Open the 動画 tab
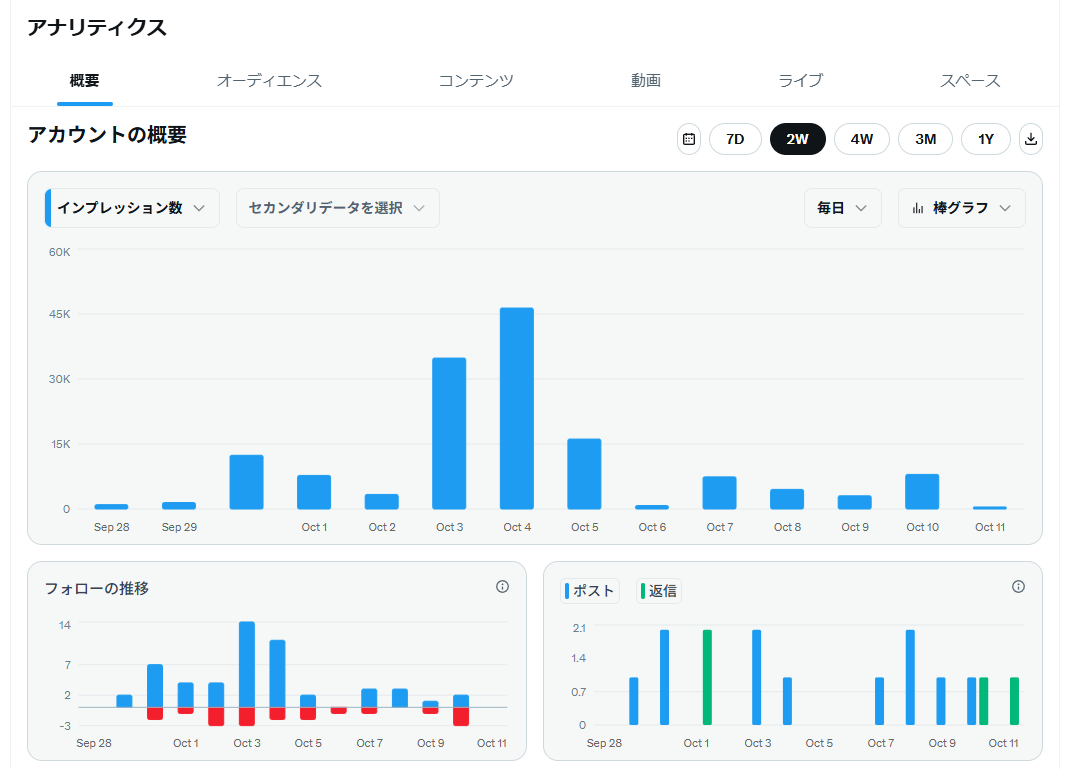Screen dimensions: 1067x769 (x=646, y=81)
